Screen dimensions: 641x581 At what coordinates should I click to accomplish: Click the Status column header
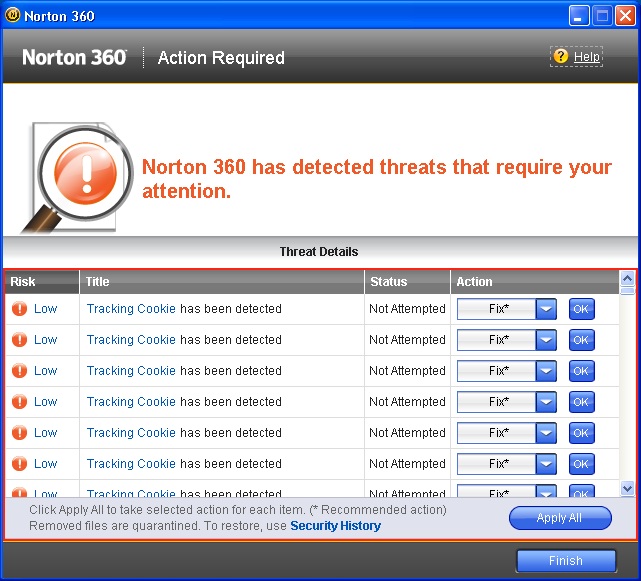(x=407, y=282)
